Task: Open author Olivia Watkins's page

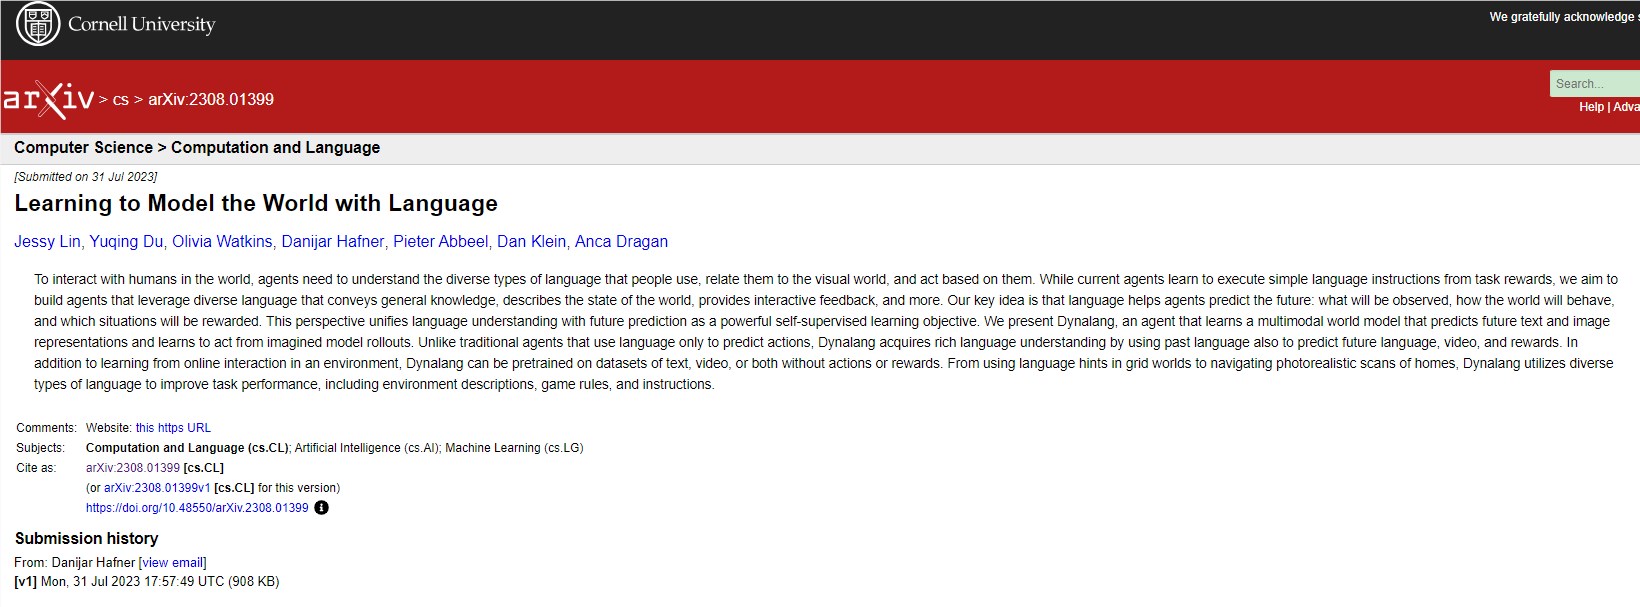Action: (222, 241)
